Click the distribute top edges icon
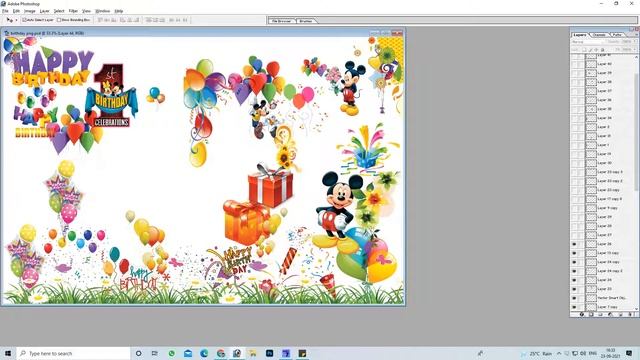 149,20
